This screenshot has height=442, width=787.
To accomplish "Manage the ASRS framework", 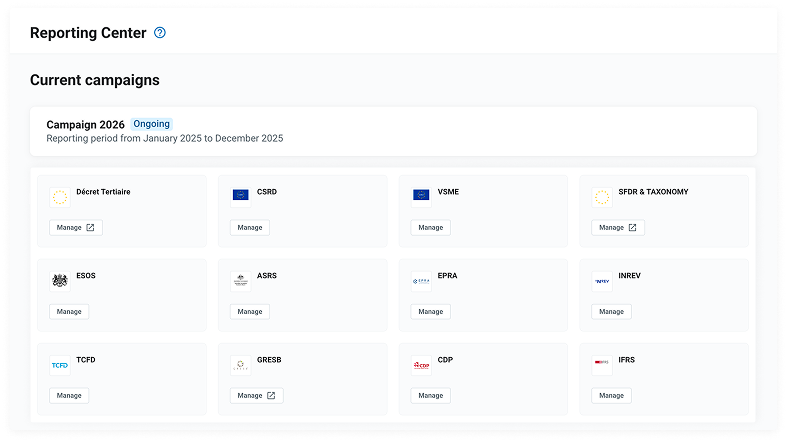I will [250, 312].
